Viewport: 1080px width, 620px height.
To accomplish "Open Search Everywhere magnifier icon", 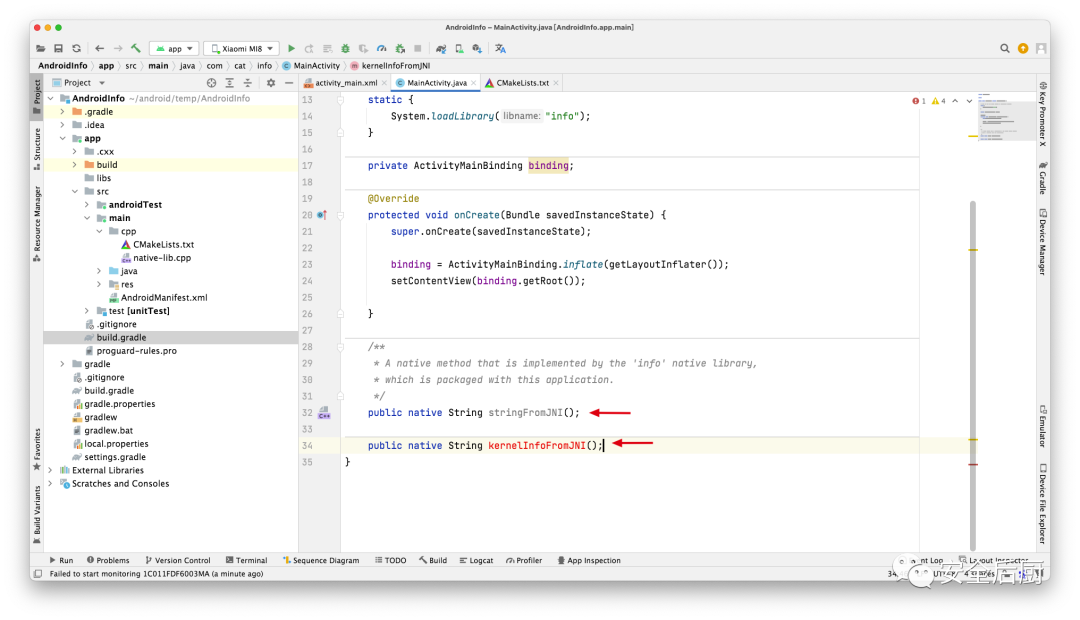I will coord(1005,48).
